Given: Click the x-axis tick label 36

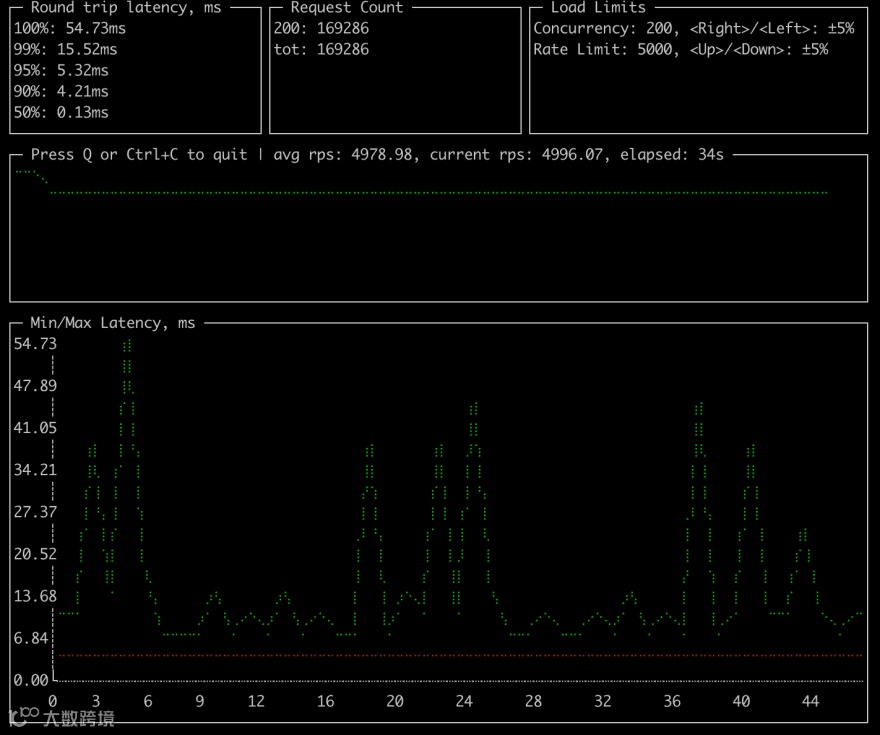Looking at the screenshot, I should [672, 701].
